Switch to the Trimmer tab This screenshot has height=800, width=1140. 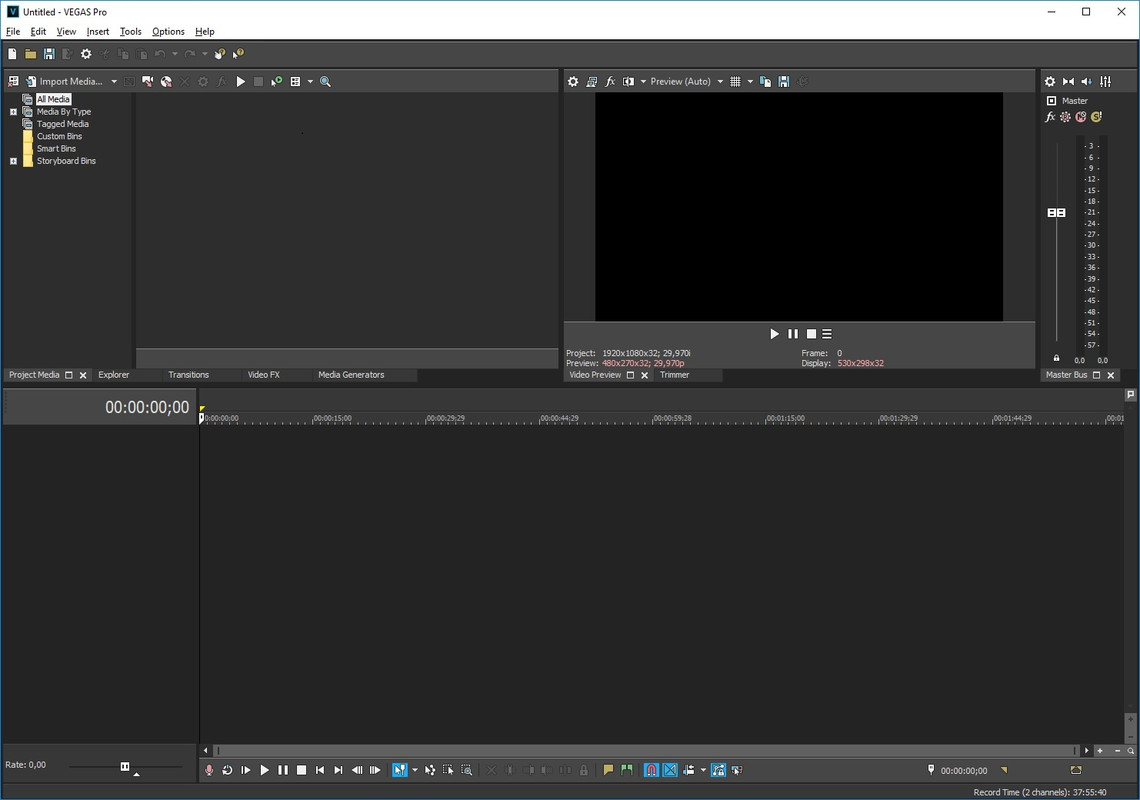click(674, 375)
